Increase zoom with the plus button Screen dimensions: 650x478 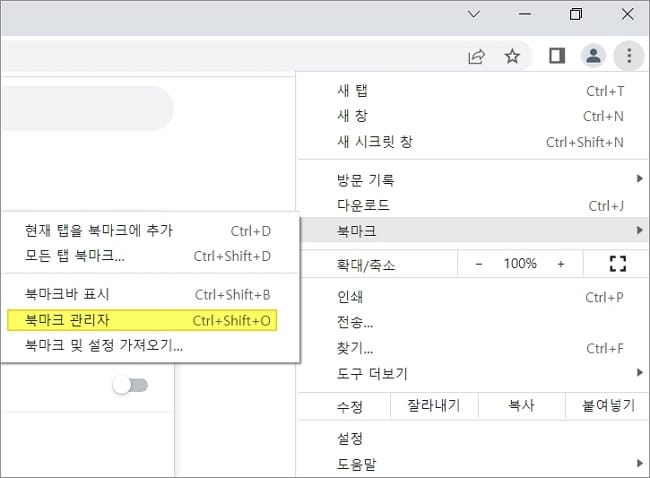coord(560,264)
